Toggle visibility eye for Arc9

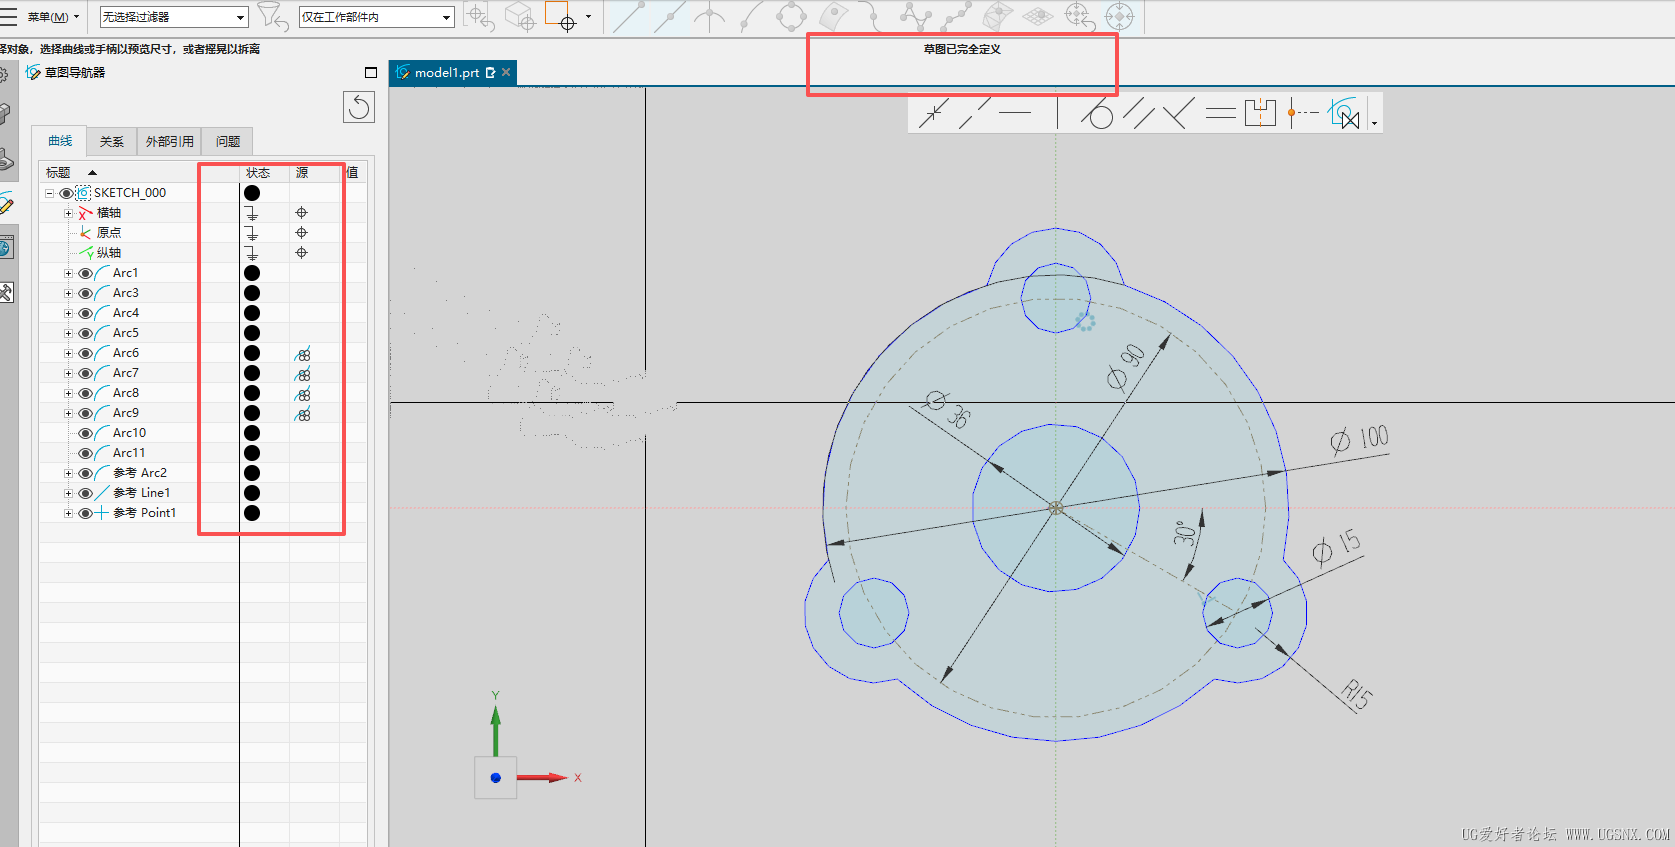pyautogui.click(x=86, y=413)
